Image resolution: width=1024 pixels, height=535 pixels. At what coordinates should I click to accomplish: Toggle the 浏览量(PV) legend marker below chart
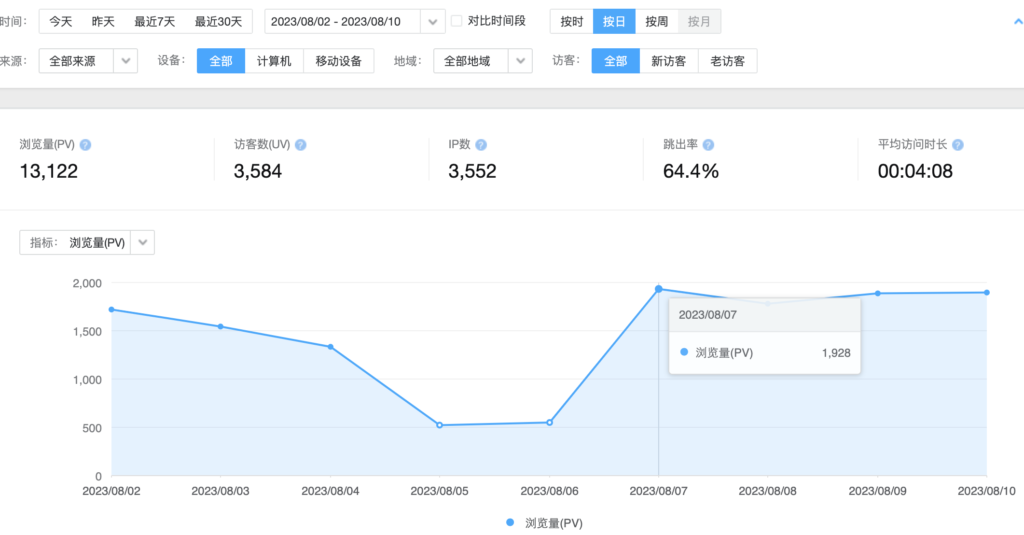pyautogui.click(x=510, y=523)
